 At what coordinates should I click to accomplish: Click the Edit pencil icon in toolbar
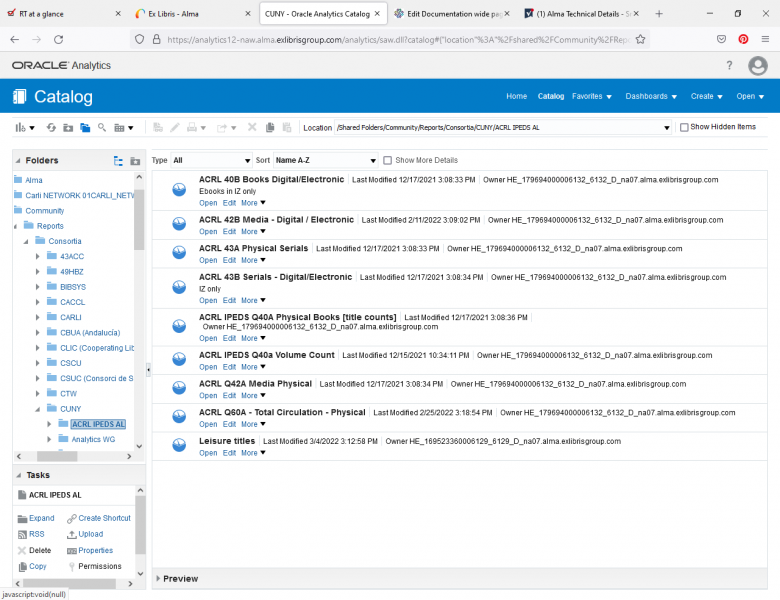click(175, 127)
